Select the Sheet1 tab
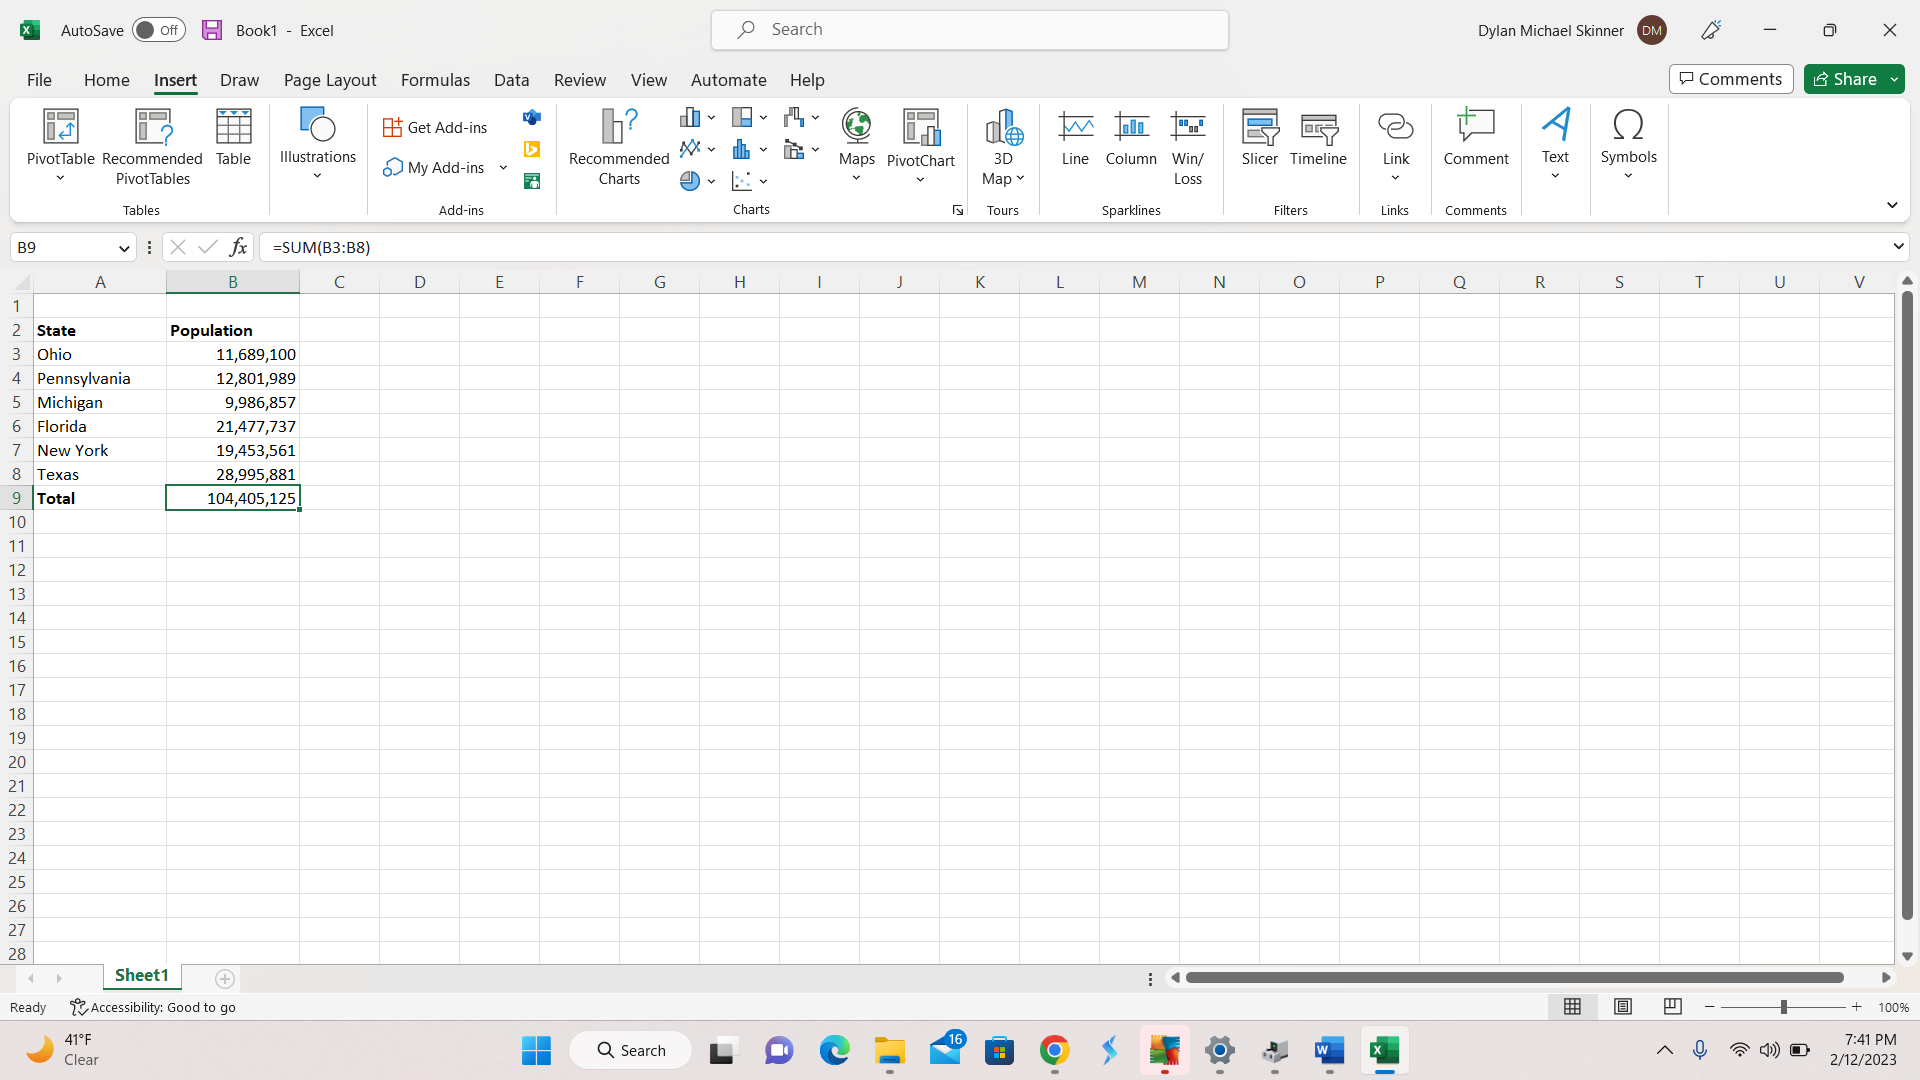This screenshot has height=1080, width=1920. (x=141, y=975)
